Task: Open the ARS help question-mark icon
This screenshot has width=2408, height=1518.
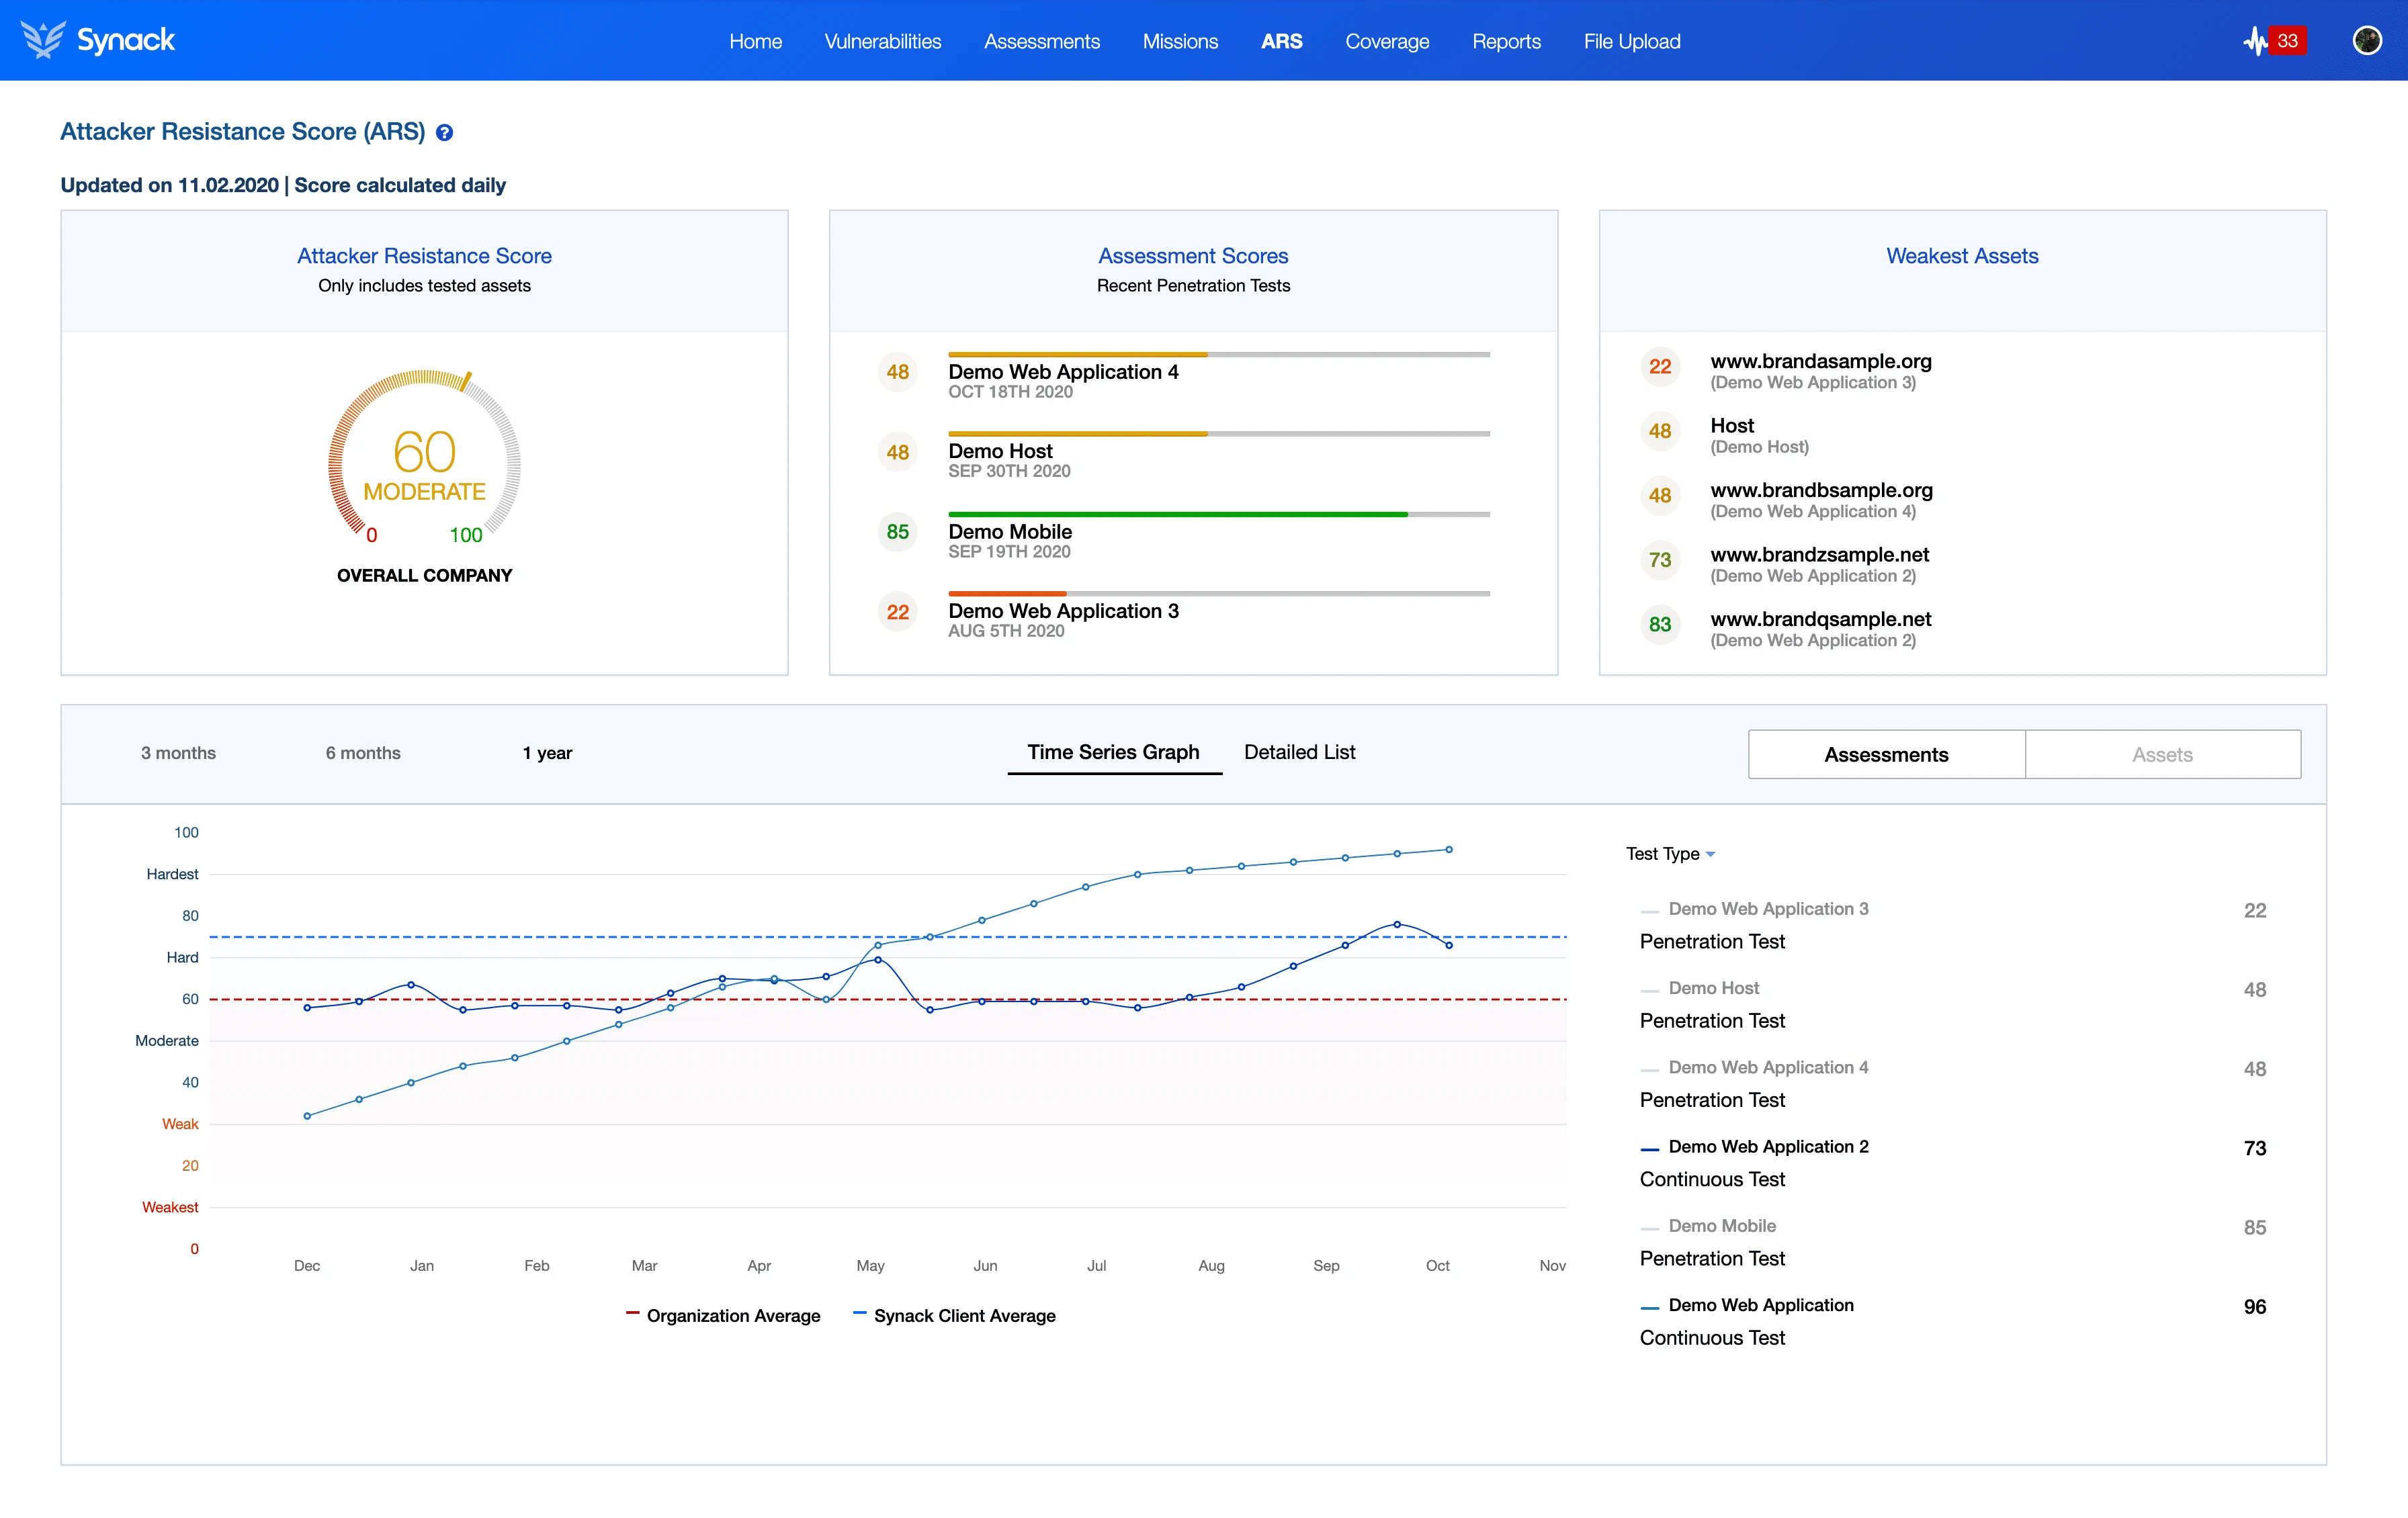Action: pyautogui.click(x=445, y=133)
